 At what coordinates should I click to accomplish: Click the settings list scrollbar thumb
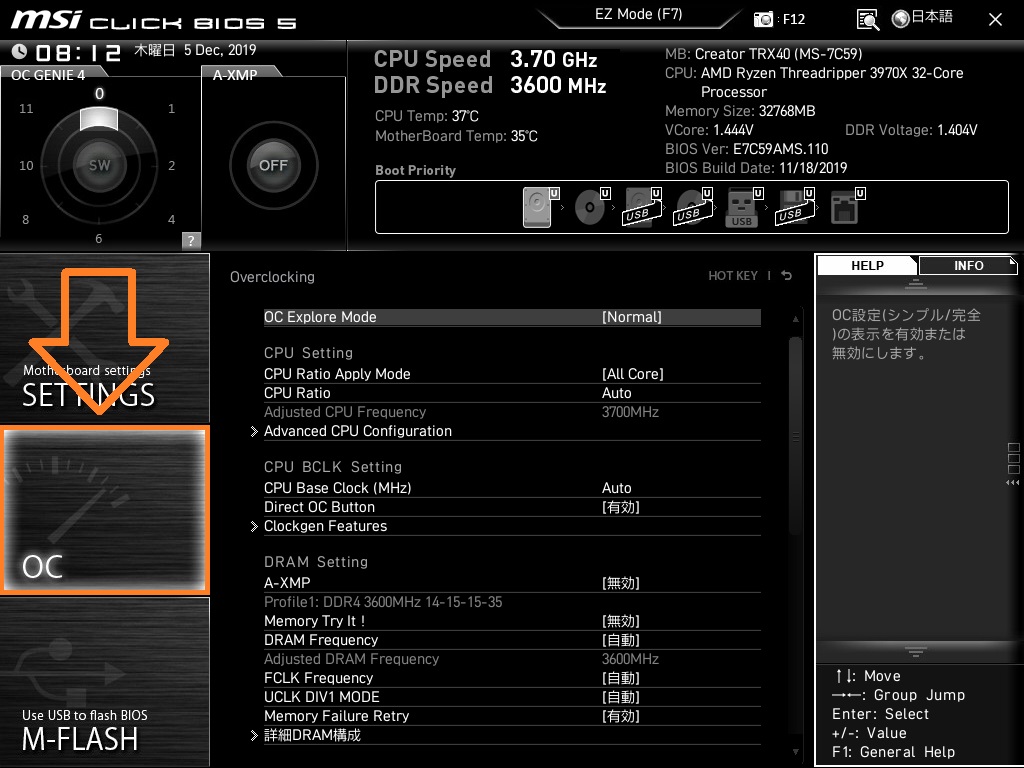pos(795,436)
